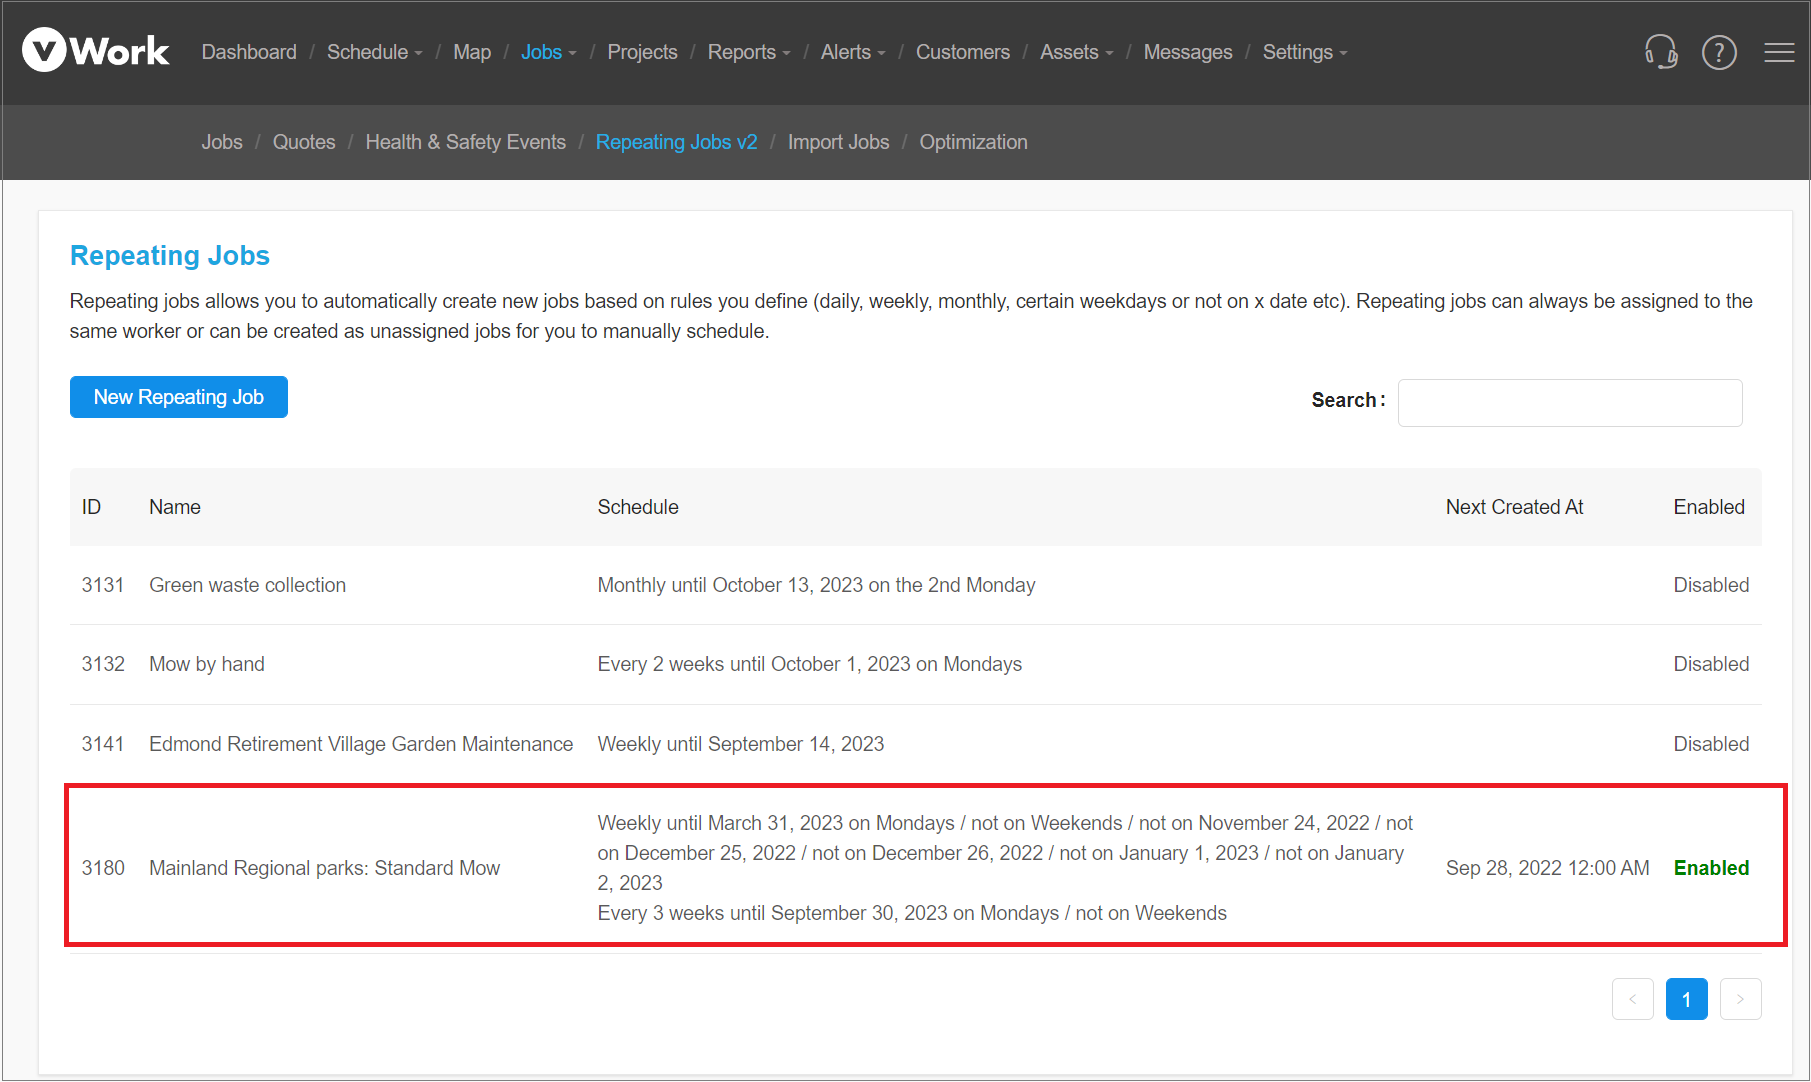This screenshot has height=1082, width=1811.
Task: Select page 1 in pagination
Action: pos(1686,999)
